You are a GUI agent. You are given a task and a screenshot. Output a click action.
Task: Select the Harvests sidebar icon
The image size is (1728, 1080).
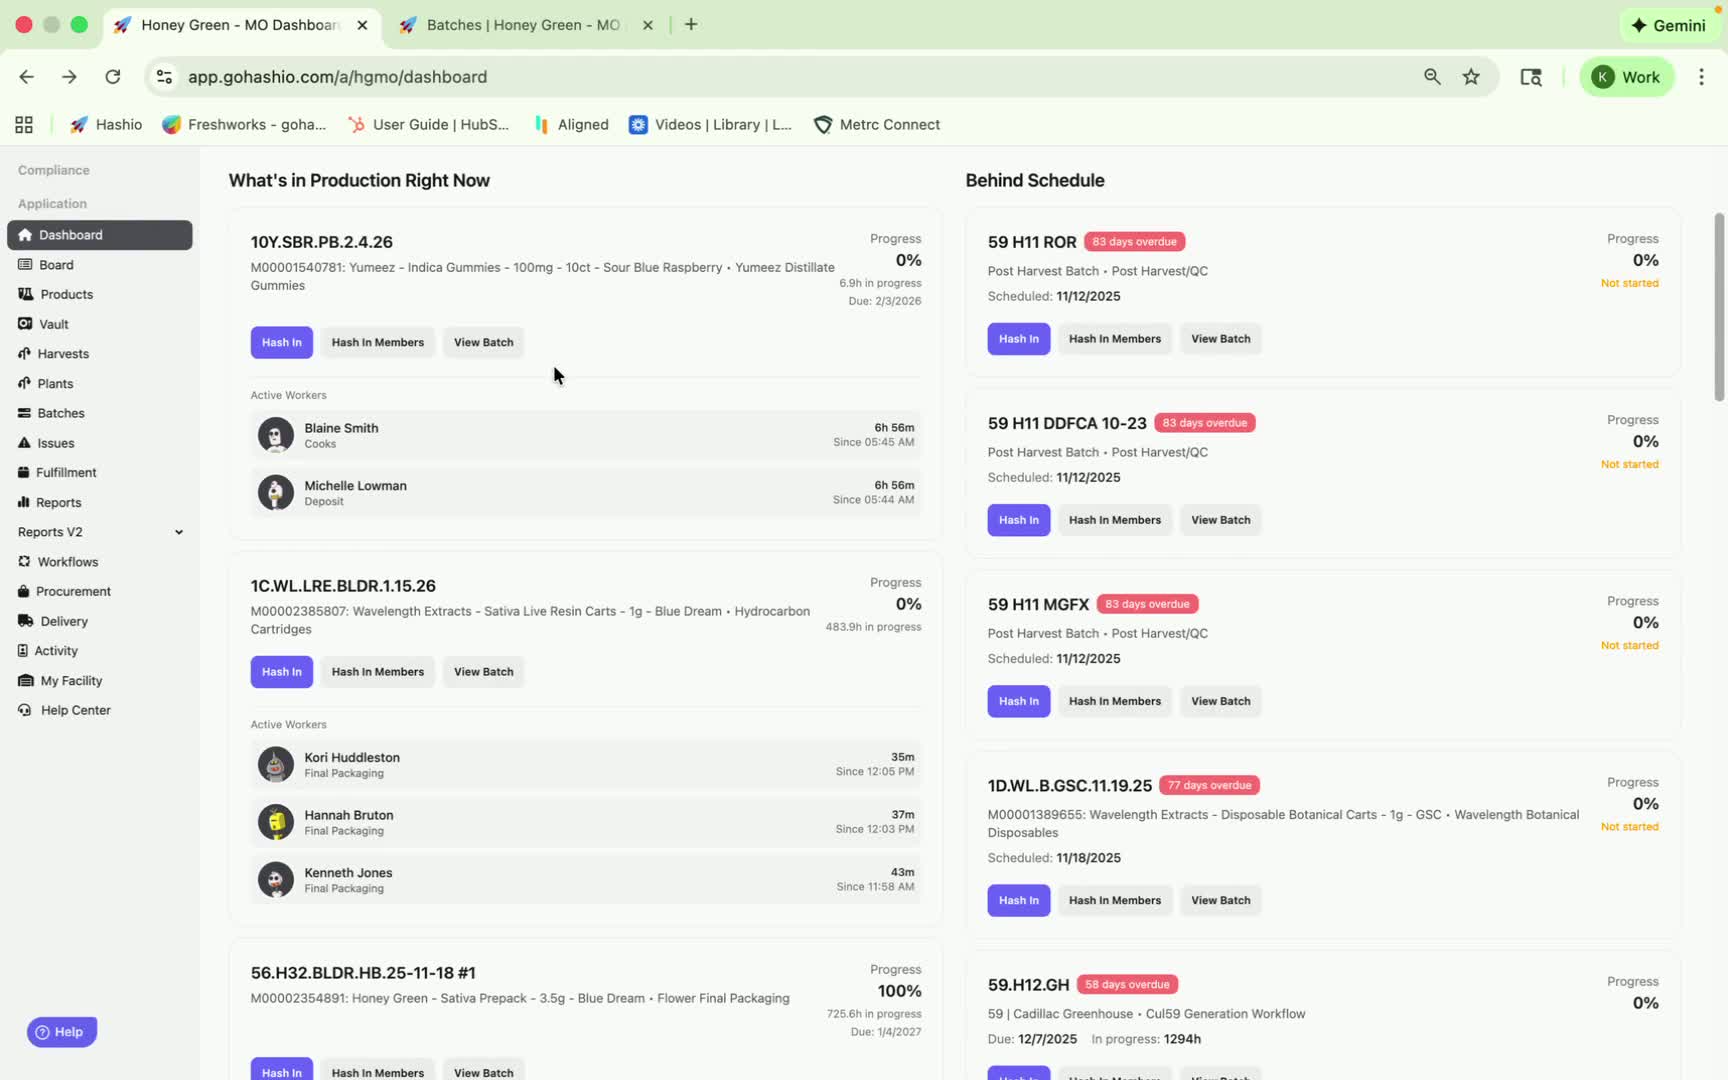pos(24,354)
